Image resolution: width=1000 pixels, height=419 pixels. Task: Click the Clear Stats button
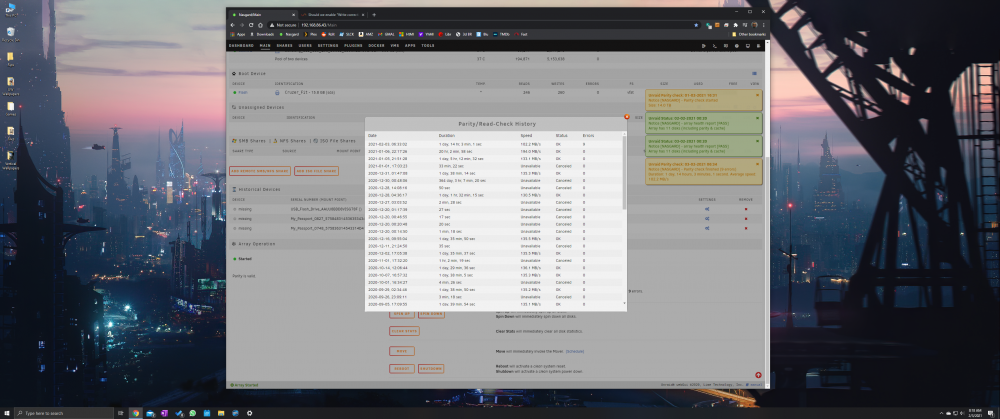tap(404, 331)
